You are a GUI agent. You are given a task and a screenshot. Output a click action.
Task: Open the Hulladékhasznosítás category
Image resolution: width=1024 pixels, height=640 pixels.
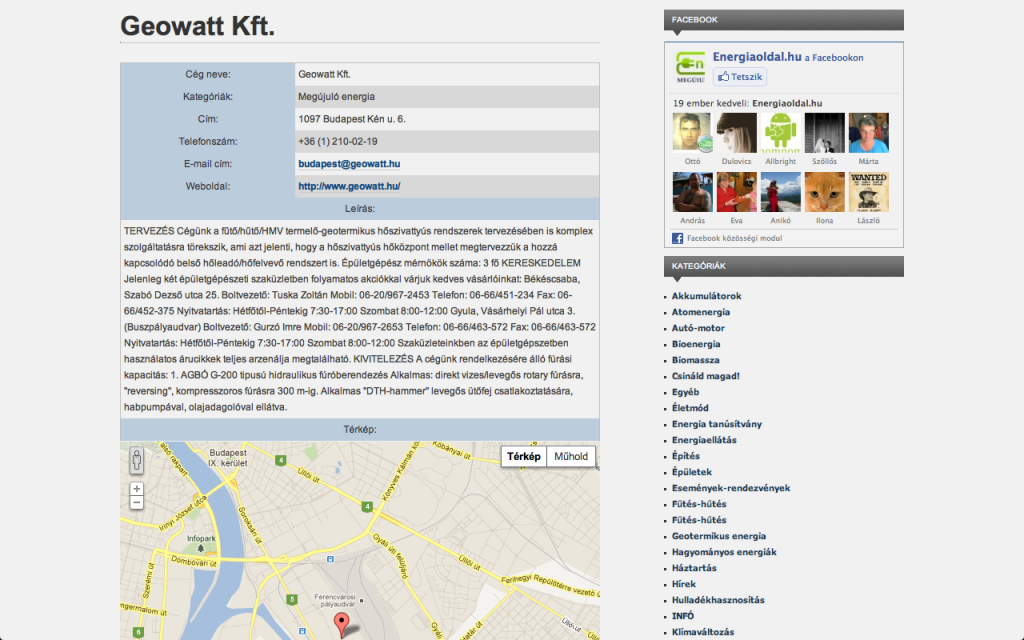(718, 600)
